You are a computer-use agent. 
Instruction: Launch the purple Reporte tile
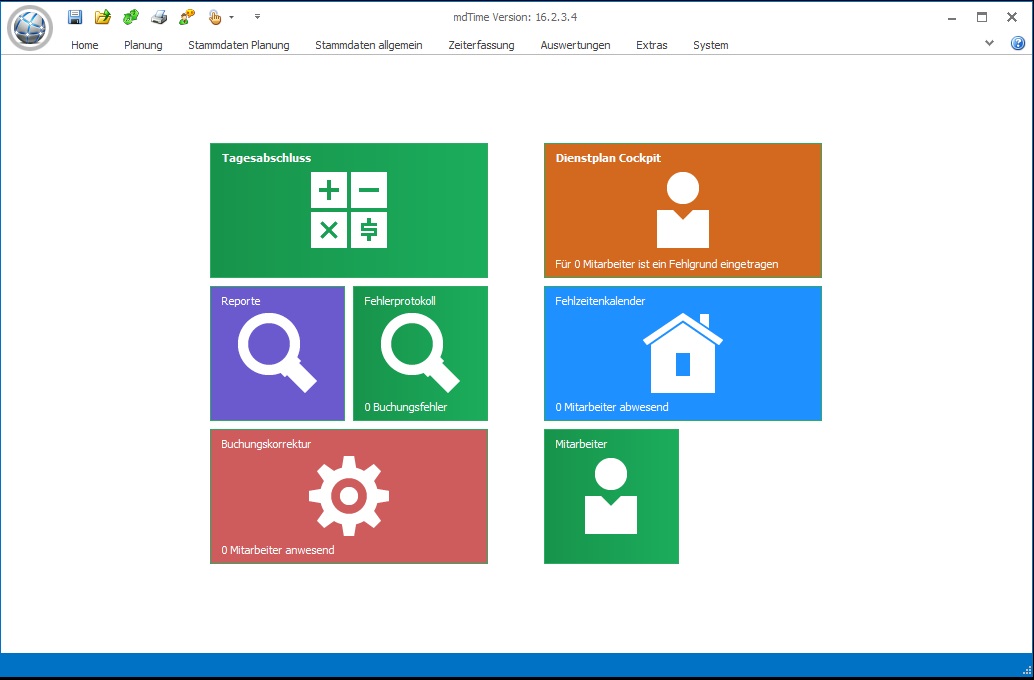(278, 354)
